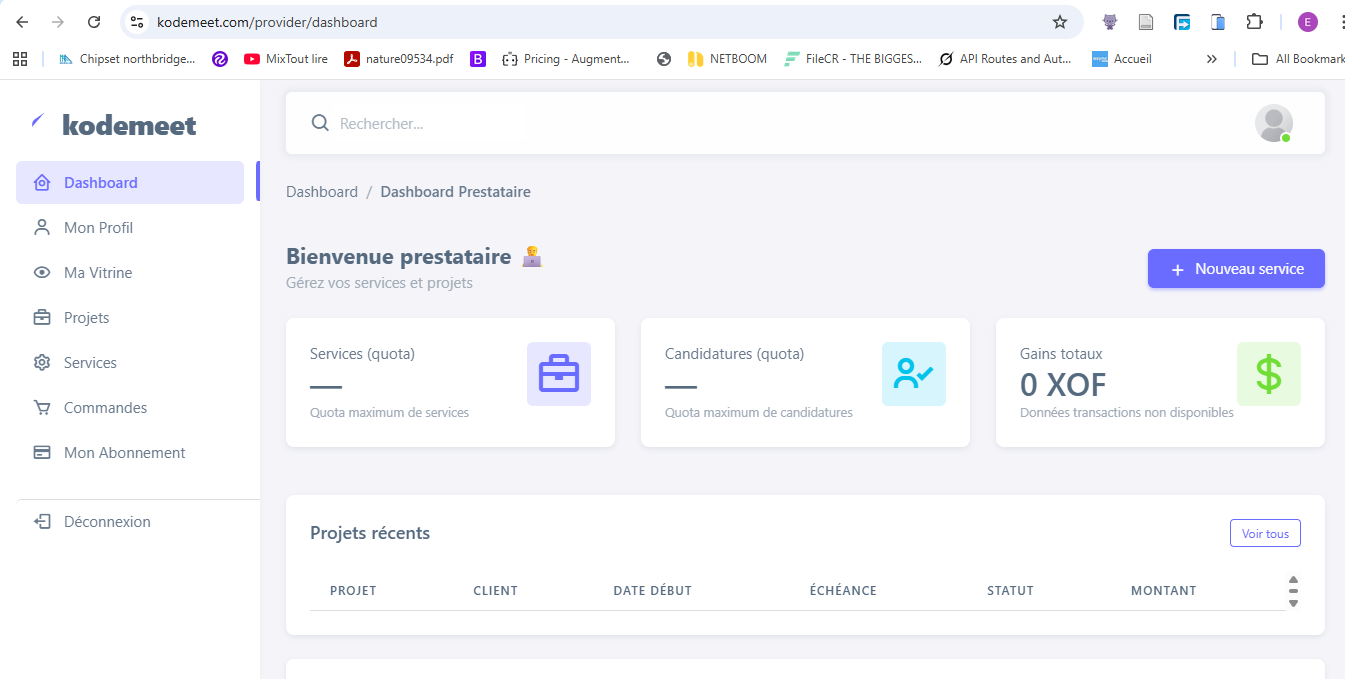The width and height of the screenshot is (1345, 679).
Task: Open the Projets sidebar section
Action: click(86, 318)
